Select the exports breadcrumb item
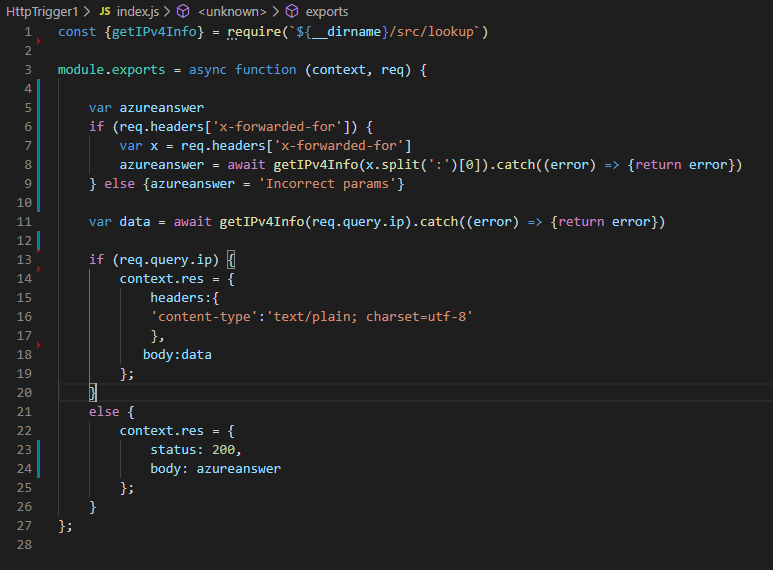This screenshot has height=570, width=773. coord(327,12)
